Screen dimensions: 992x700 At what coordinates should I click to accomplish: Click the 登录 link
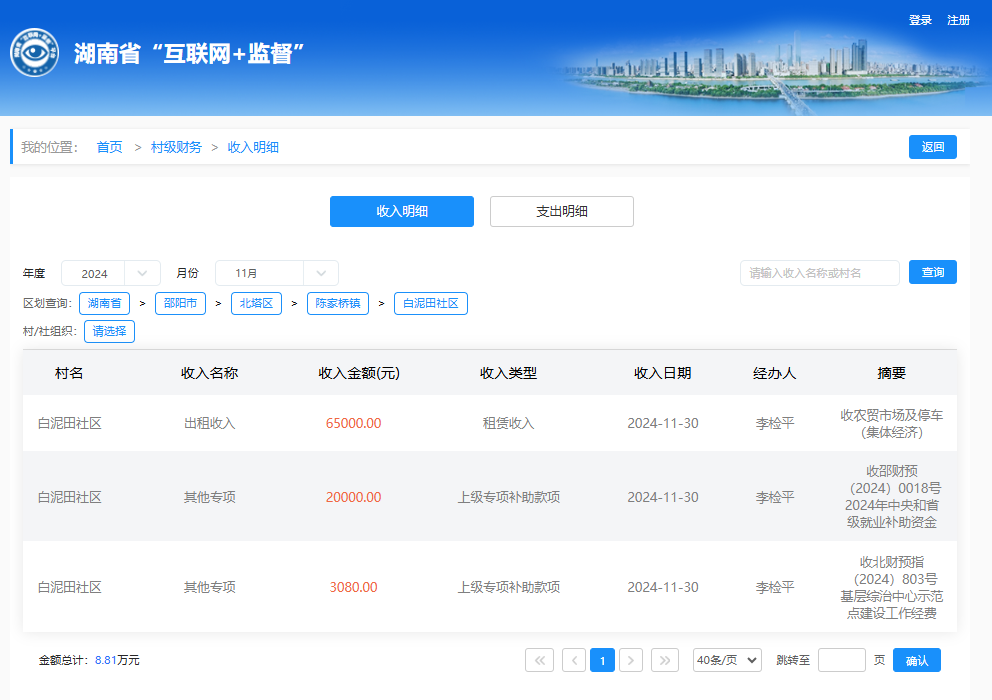click(920, 20)
